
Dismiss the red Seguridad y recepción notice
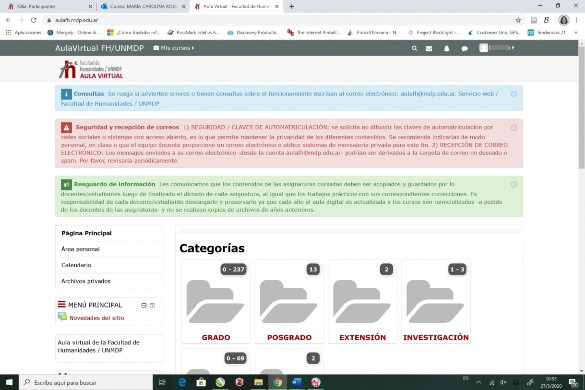coord(514,128)
